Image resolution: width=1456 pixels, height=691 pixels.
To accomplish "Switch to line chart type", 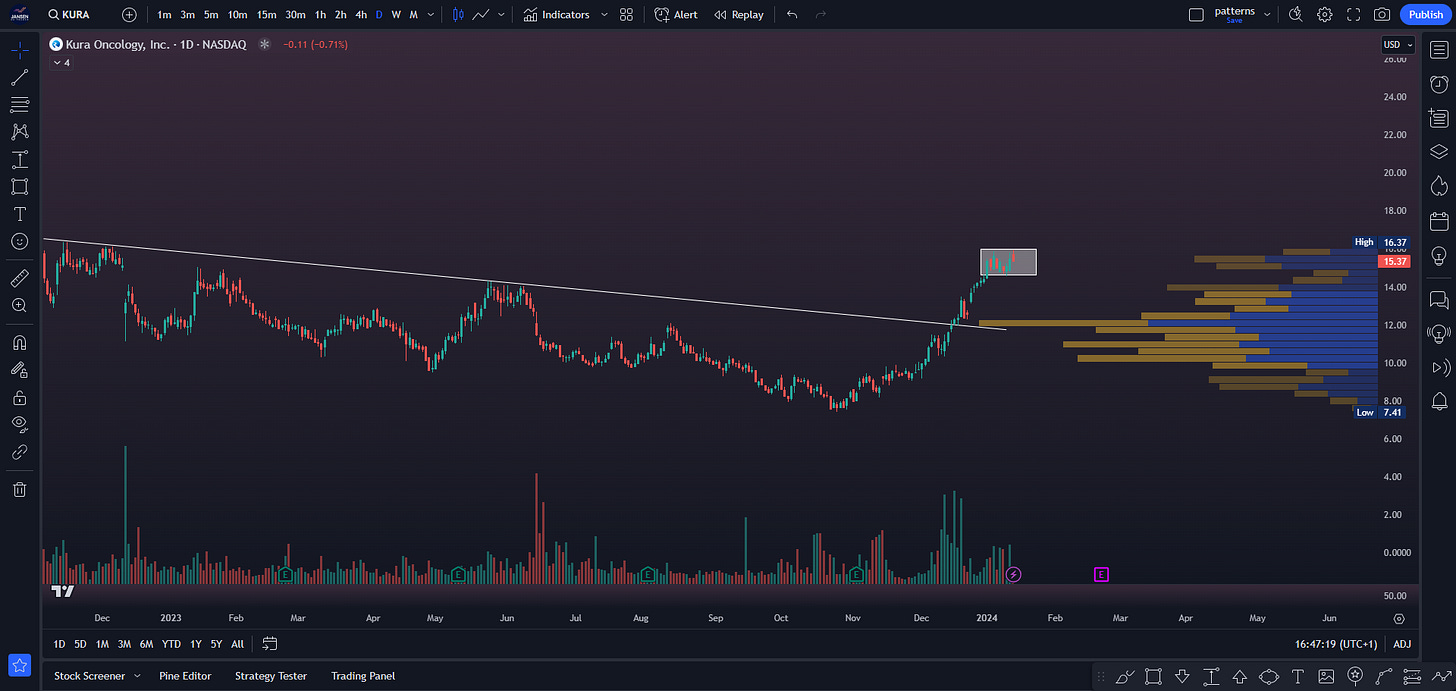I will (x=481, y=15).
